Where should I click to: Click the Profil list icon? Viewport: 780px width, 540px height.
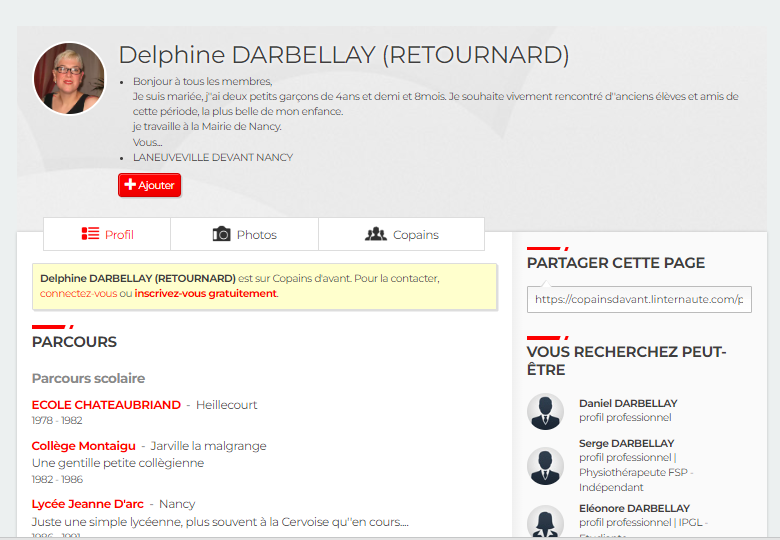[90, 234]
